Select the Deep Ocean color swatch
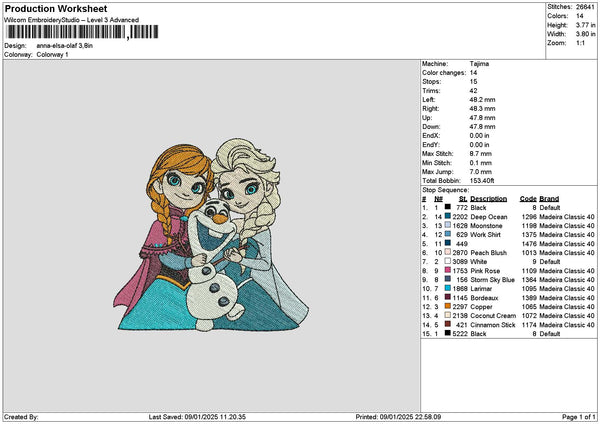The width and height of the screenshot is (600, 424). coord(447,216)
